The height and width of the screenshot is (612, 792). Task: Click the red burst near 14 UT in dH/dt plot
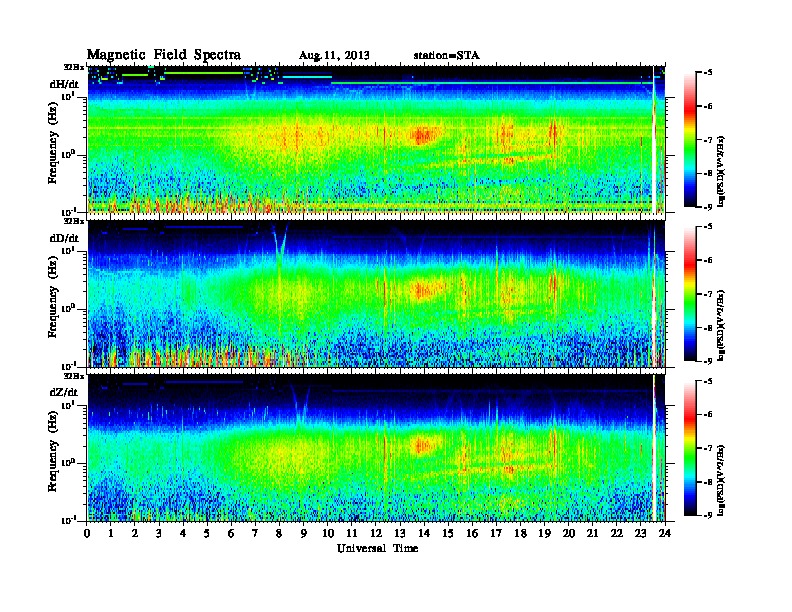[x=423, y=135]
